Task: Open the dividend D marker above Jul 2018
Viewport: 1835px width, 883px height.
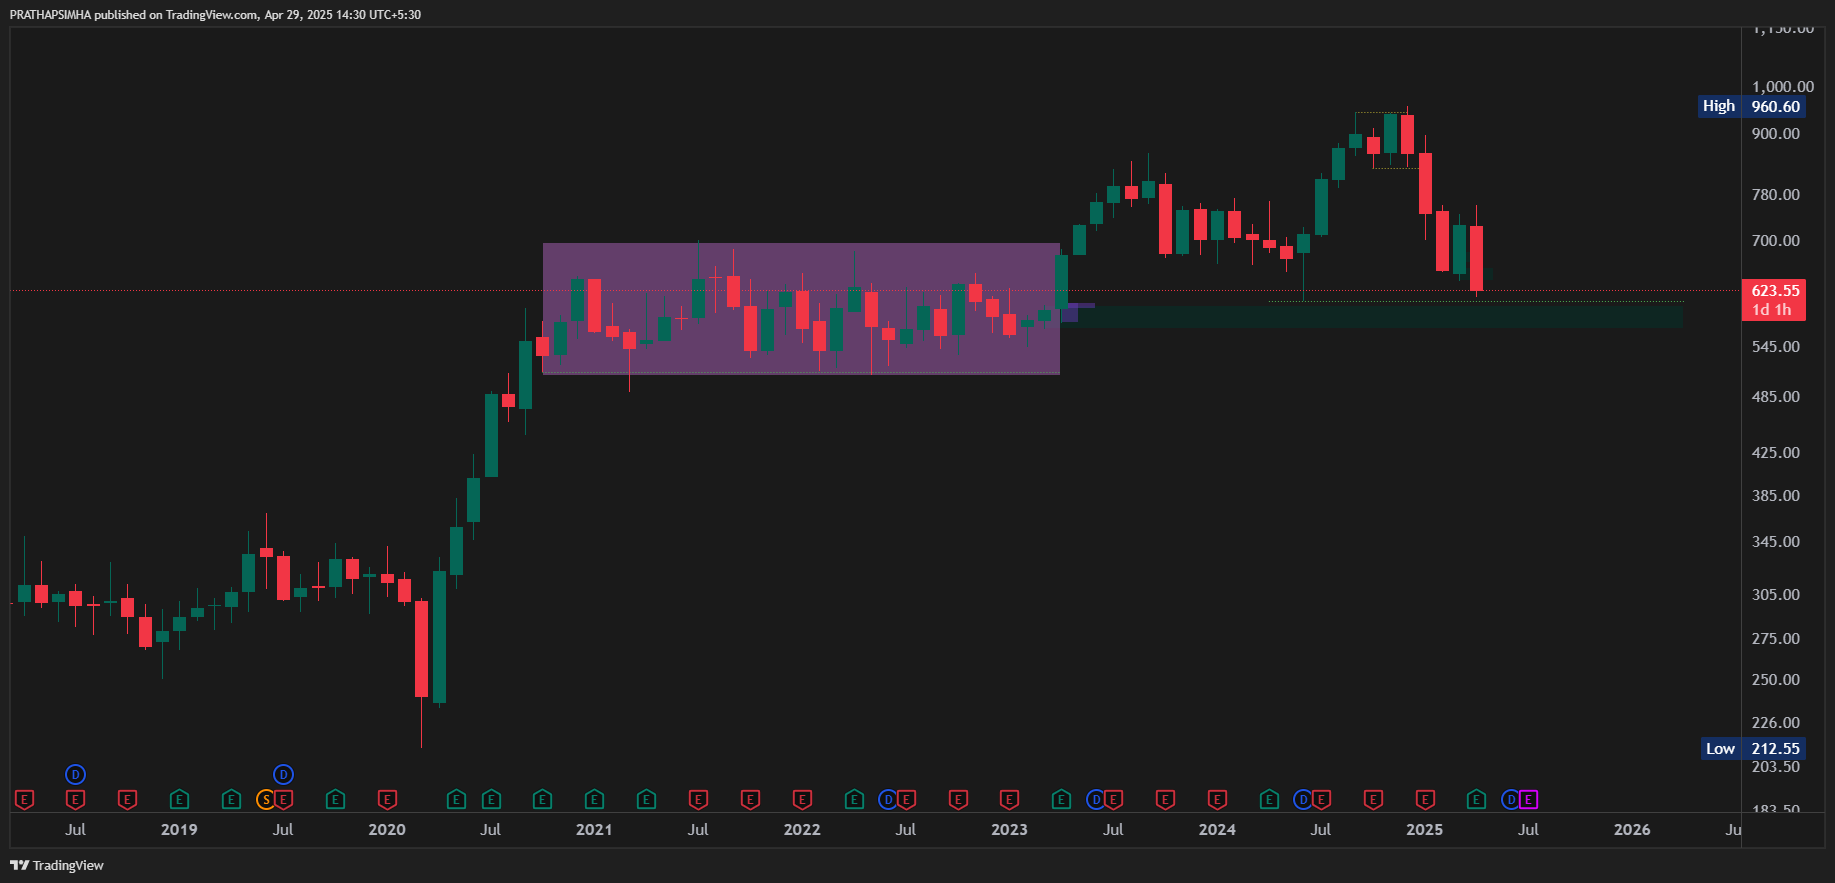Action: pyautogui.click(x=75, y=774)
